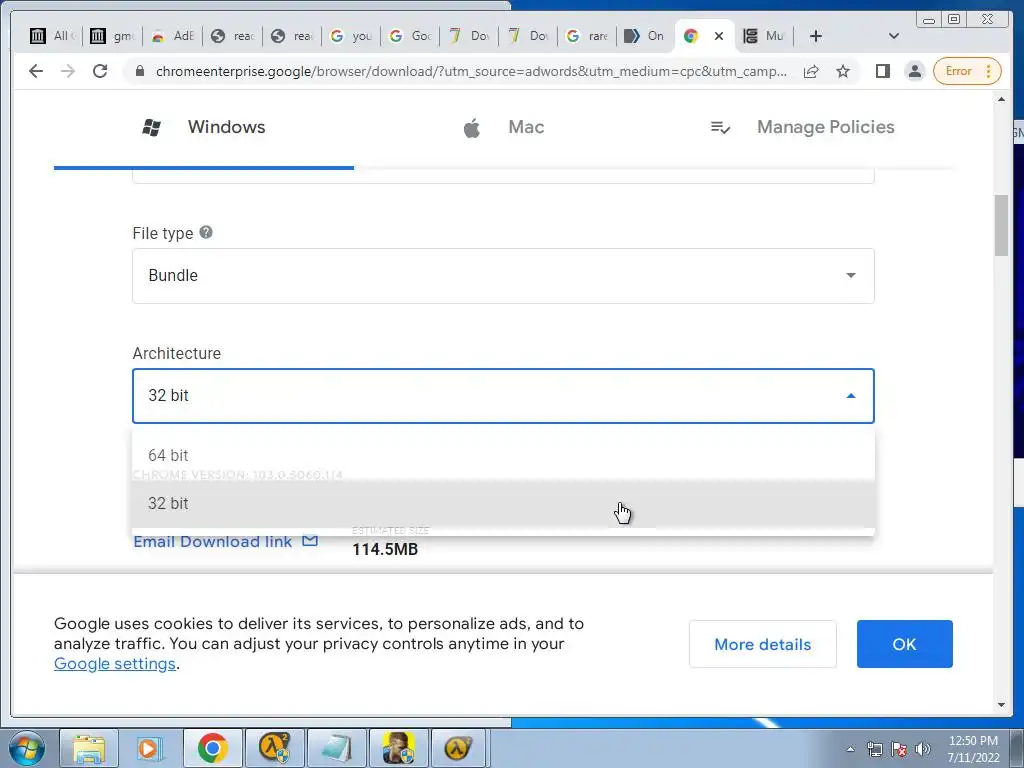Open the browser side panel

click(882, 71)
